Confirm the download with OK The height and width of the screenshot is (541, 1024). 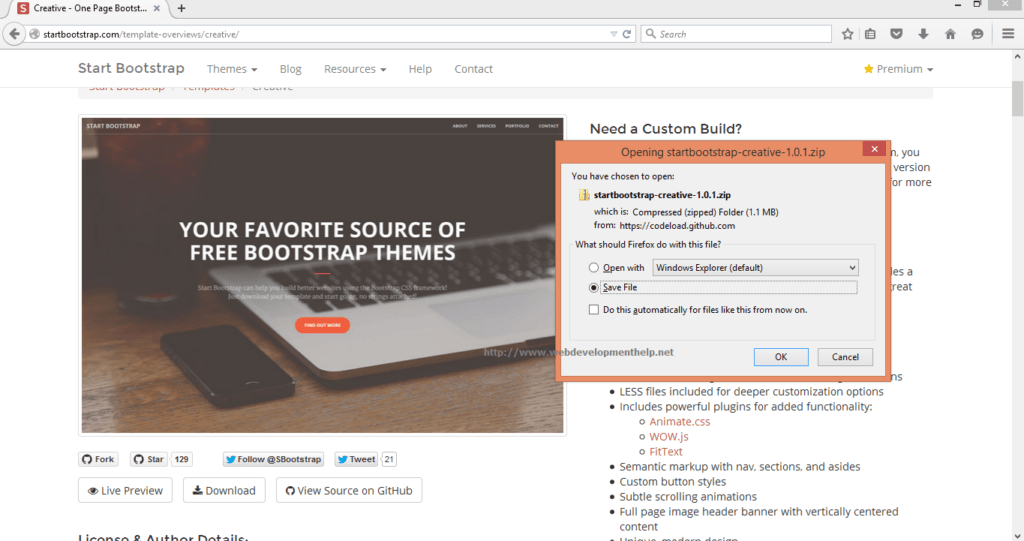pyautogui.click(x=781, y=357)
